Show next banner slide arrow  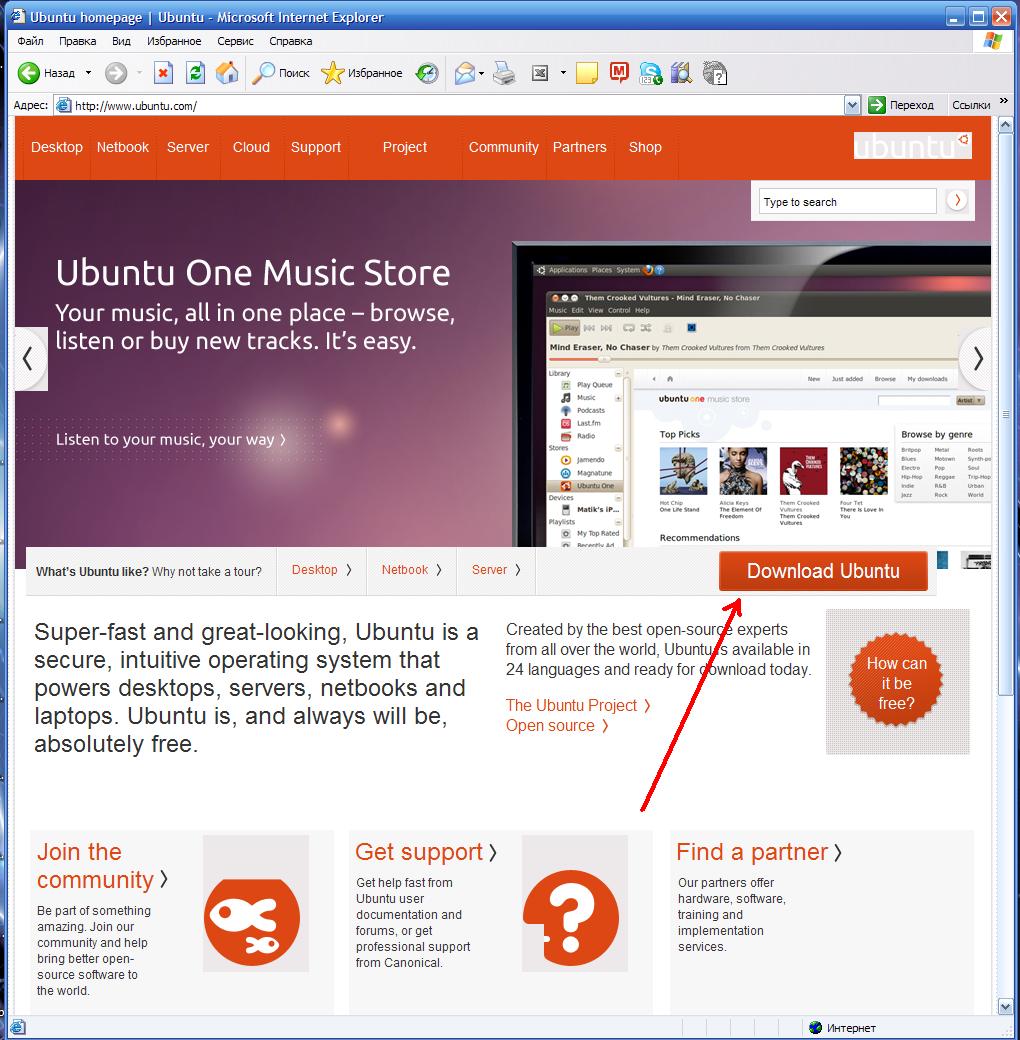(x=976, y=359)
